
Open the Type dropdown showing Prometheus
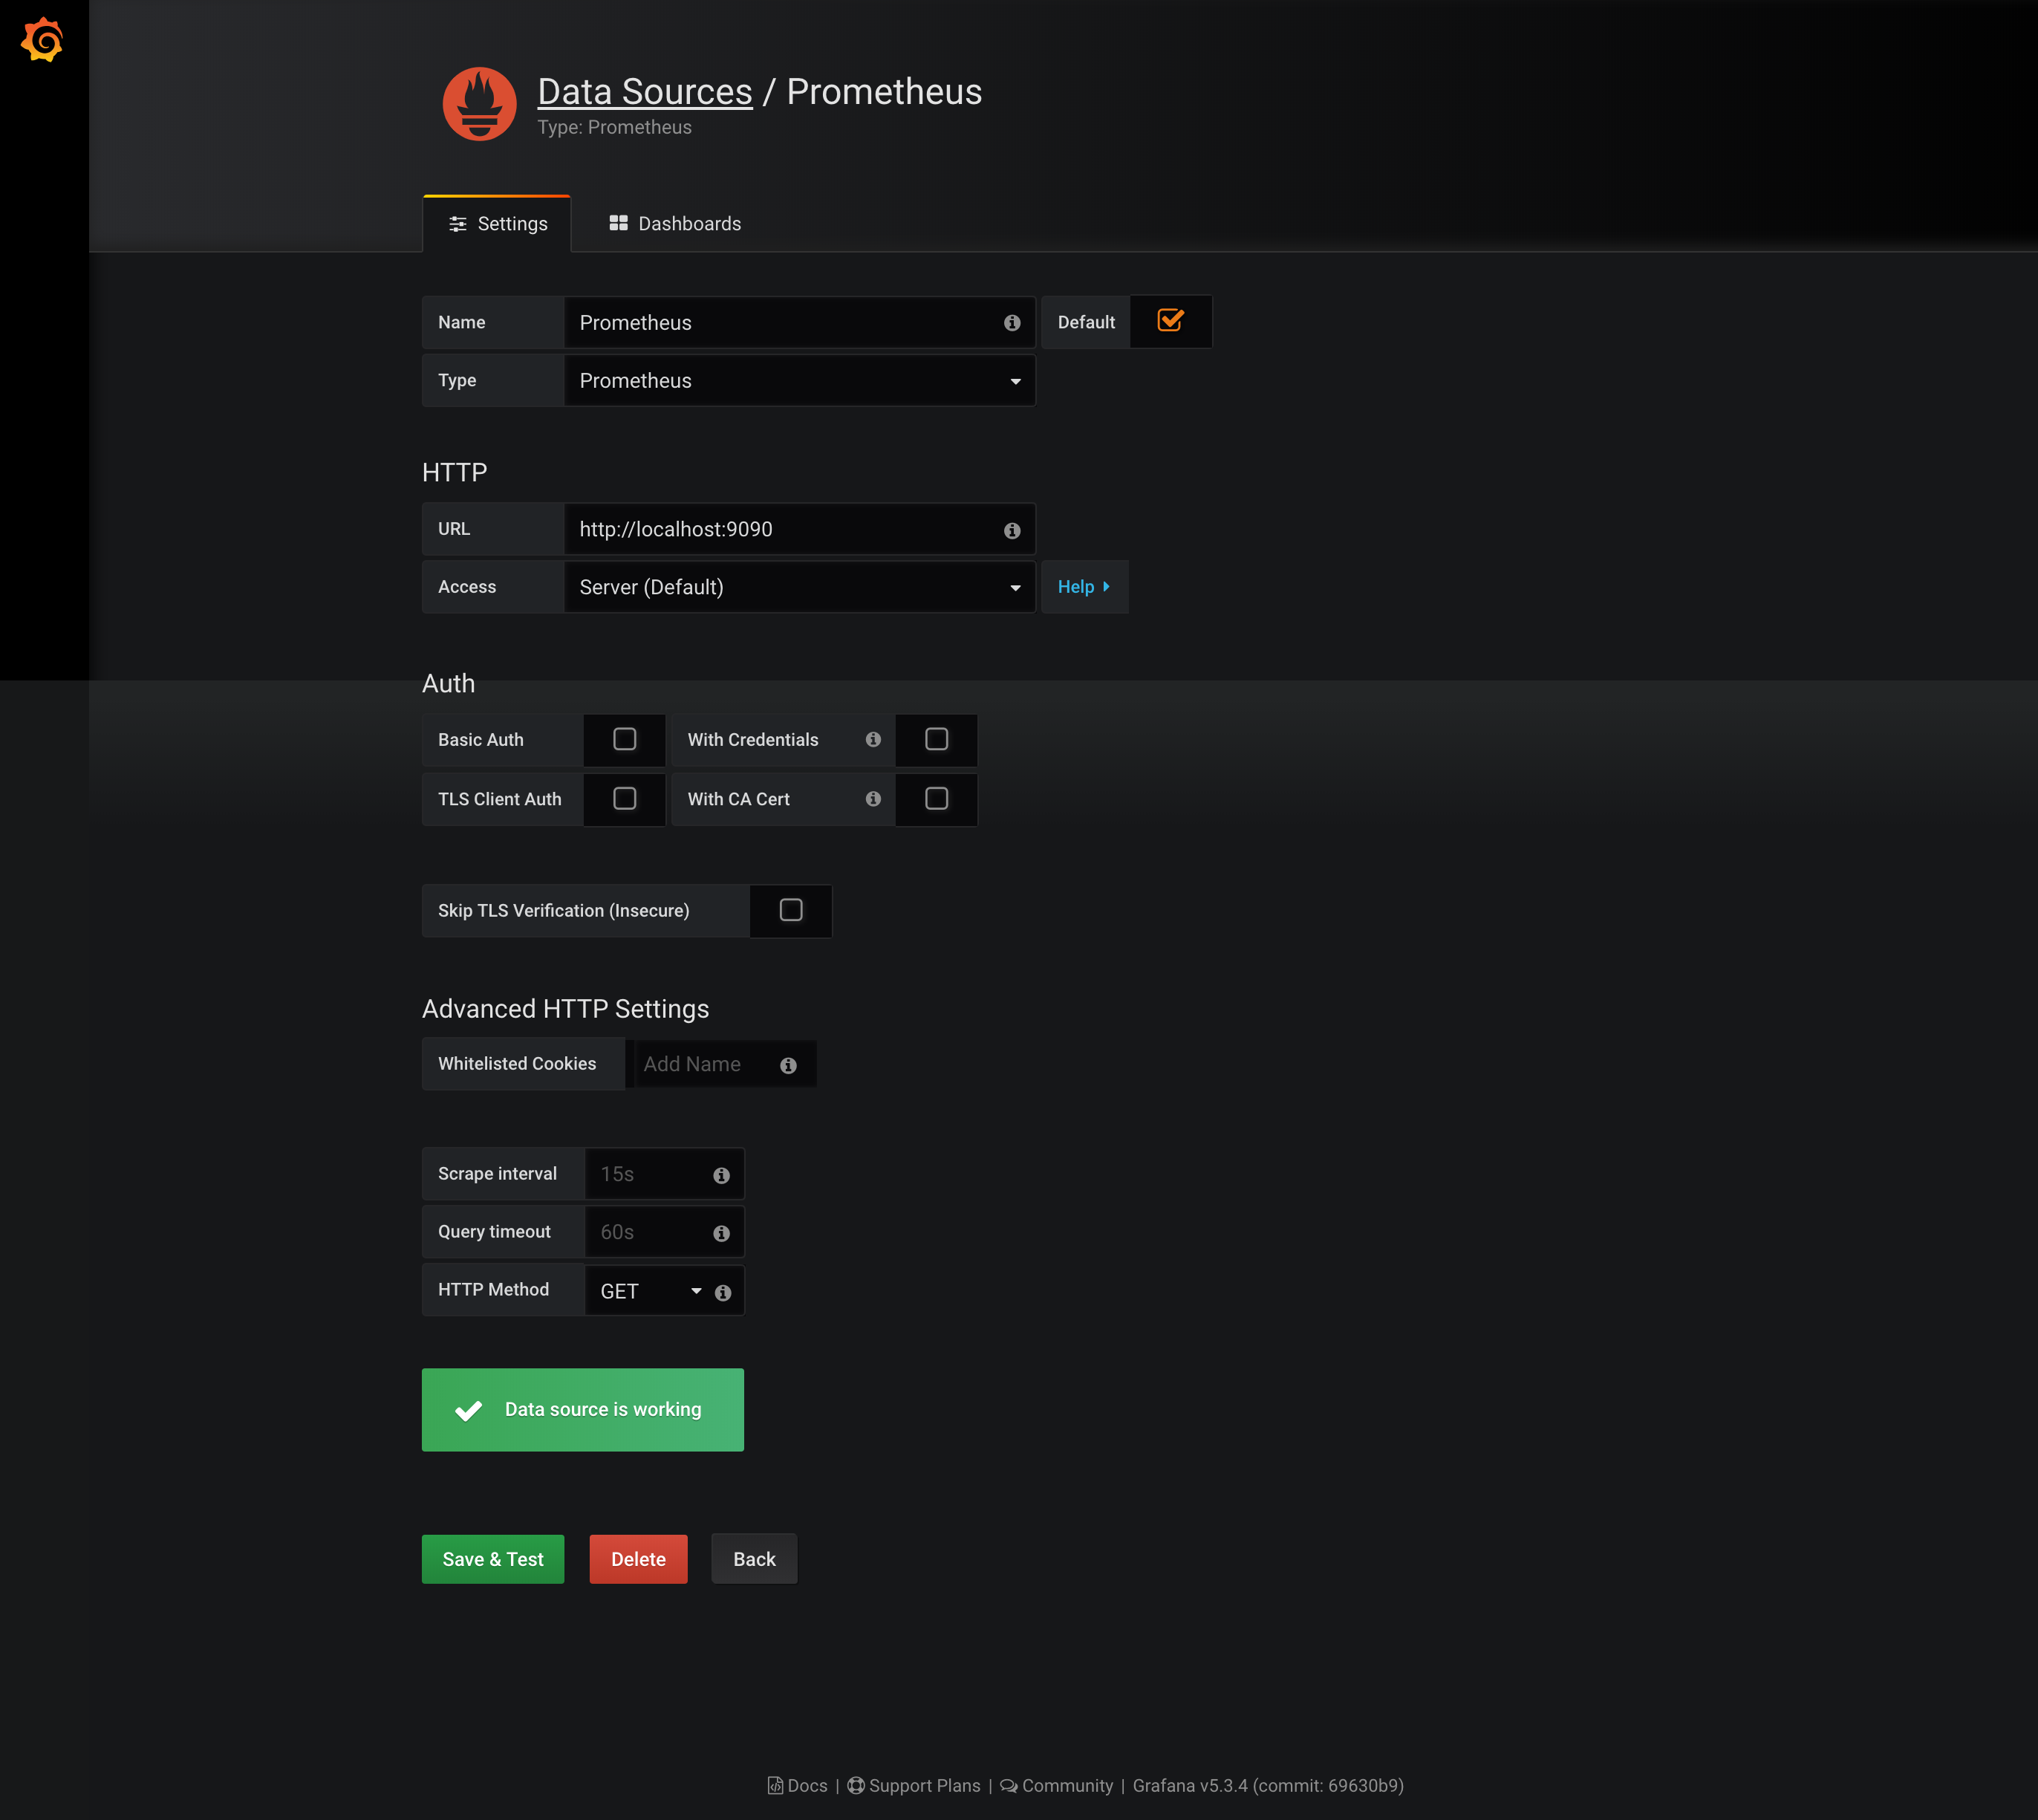coord(799,380)
